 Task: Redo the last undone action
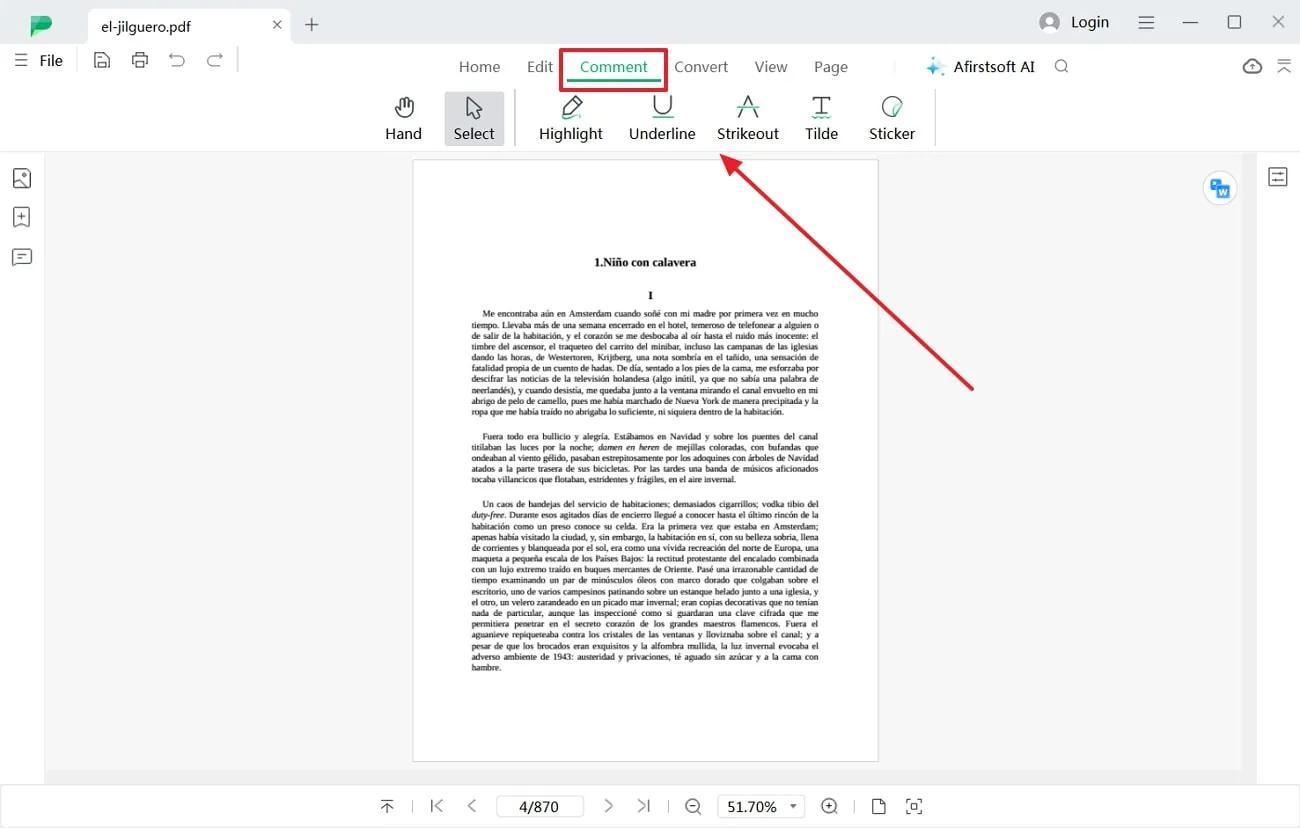click(215, 60)
